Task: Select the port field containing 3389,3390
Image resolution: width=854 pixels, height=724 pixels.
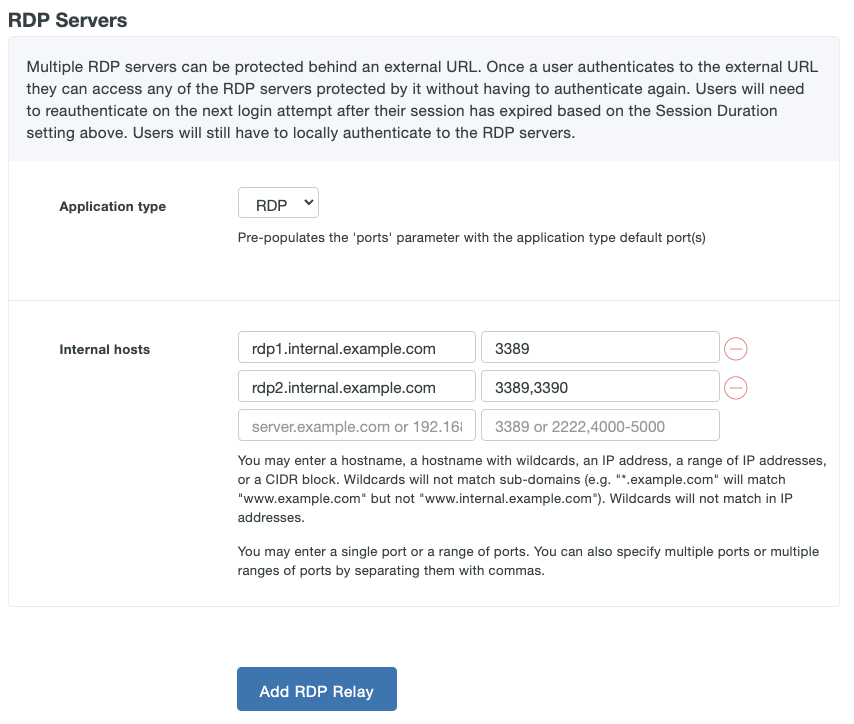Action: (x=599, y=386)
